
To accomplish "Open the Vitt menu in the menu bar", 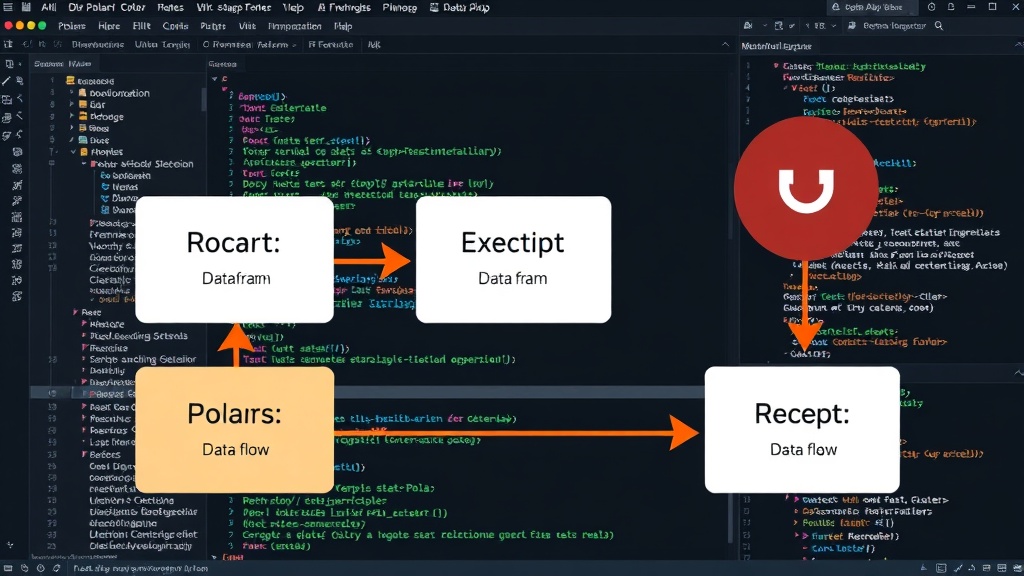I will (247, 26).
